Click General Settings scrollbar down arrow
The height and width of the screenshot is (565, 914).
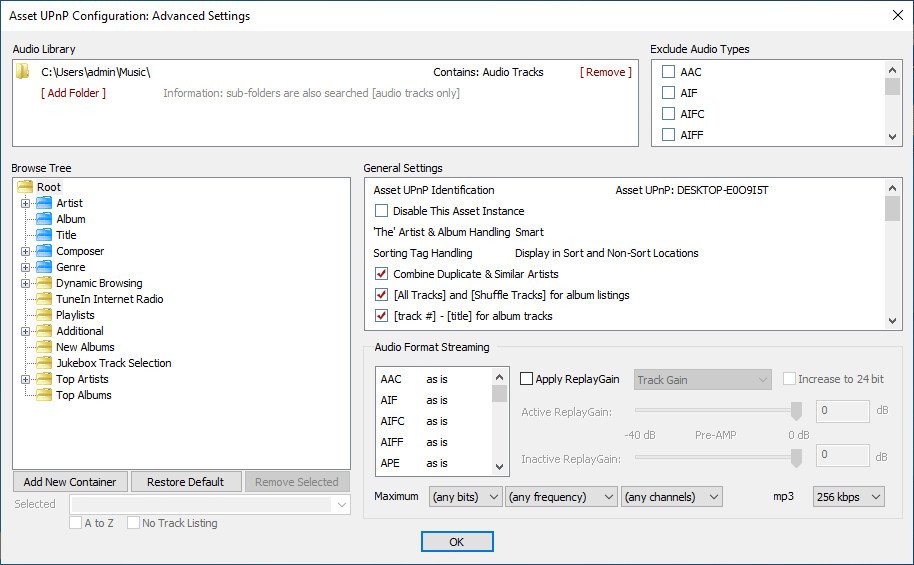coord(892,320)
